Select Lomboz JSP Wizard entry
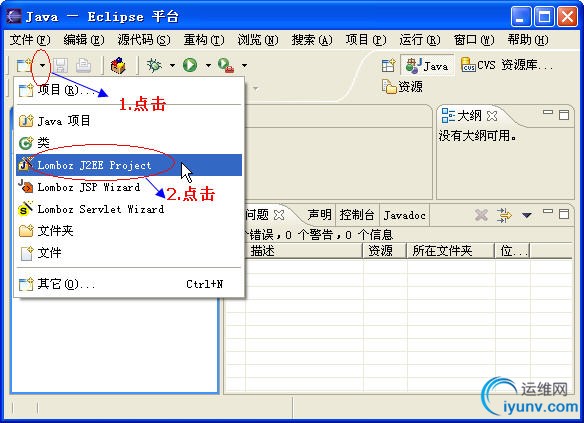This screenshot has height=423, width=584. point(129,187)
